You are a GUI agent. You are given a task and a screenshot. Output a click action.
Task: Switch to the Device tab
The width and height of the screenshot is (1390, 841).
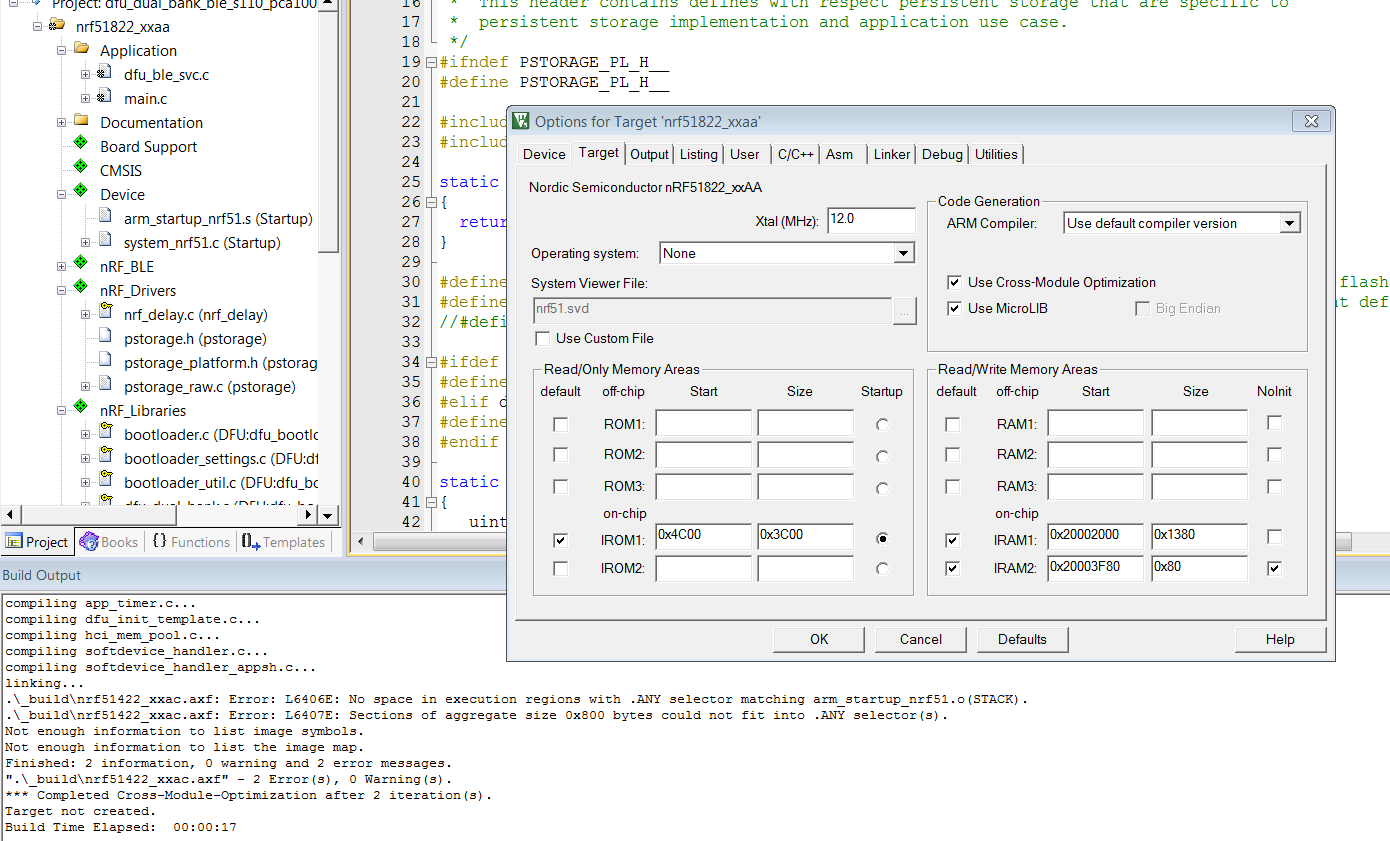(544, 154)
